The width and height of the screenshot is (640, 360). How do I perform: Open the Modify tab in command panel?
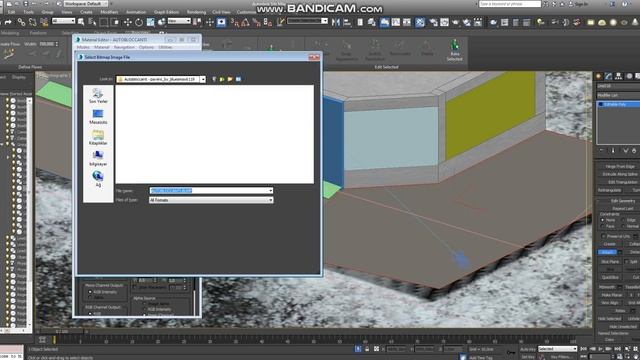pyautogui.click(x=609, y=76)
